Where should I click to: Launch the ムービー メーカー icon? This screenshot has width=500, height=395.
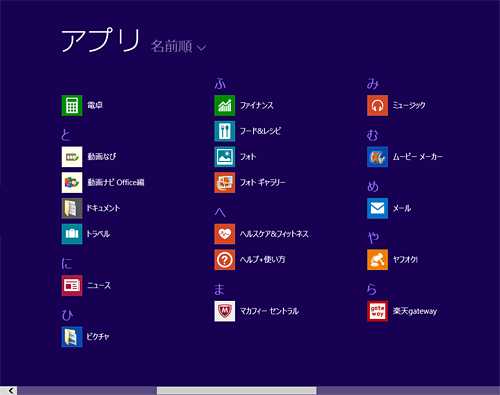pyautogui.click(x=377, y=157)
